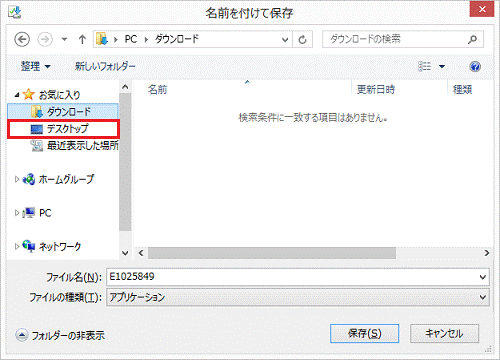Click the デスクトップ monitor icon
The width and height of the screenshot is (500, 360).
coord(37,129)
